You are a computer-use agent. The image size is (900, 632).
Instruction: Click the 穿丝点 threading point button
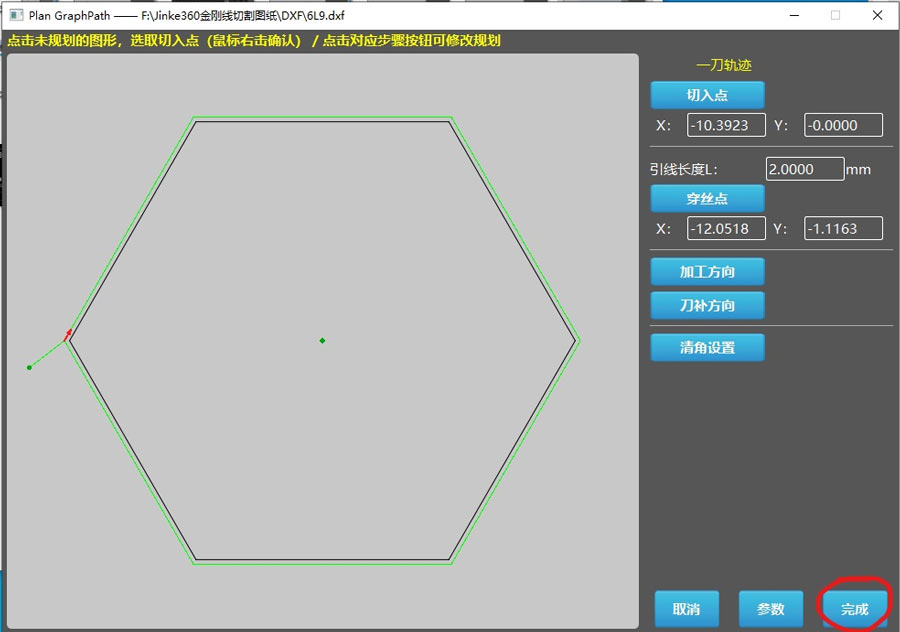tap(707, 199)
